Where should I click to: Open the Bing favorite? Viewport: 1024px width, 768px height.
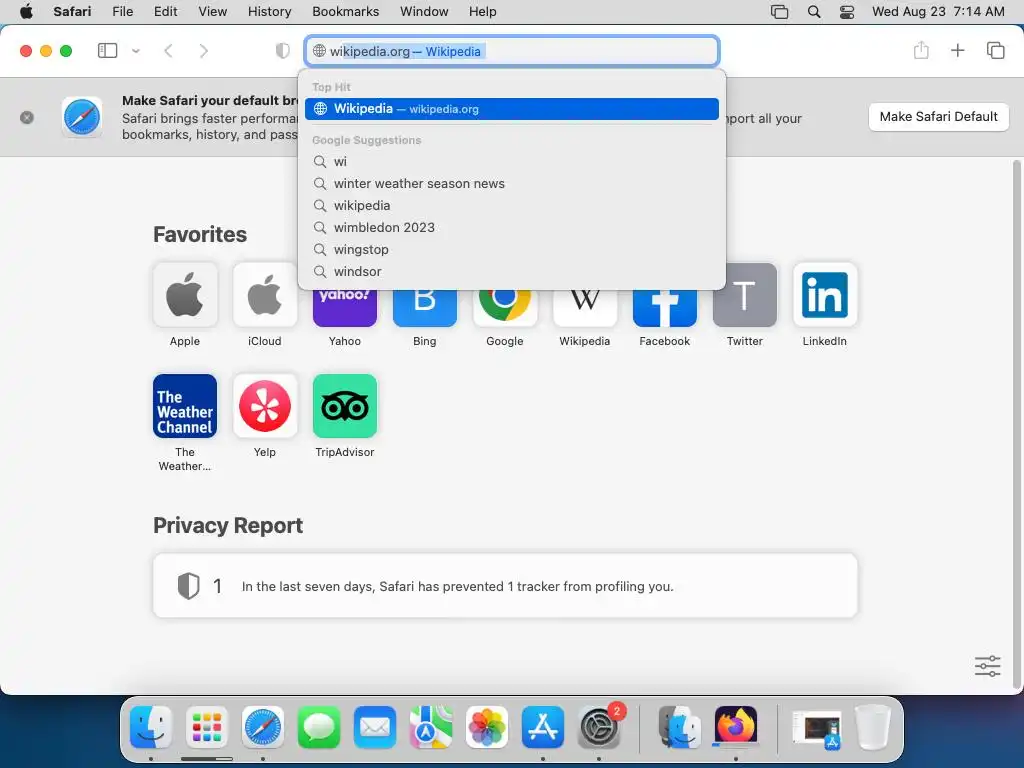pos(424,308)
